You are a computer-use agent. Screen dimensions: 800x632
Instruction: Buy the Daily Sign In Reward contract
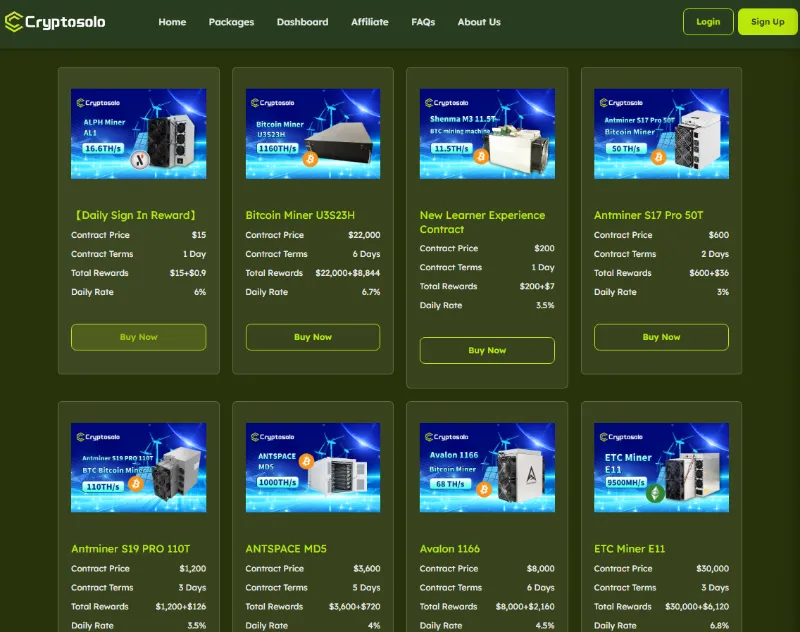pos(138,337)
